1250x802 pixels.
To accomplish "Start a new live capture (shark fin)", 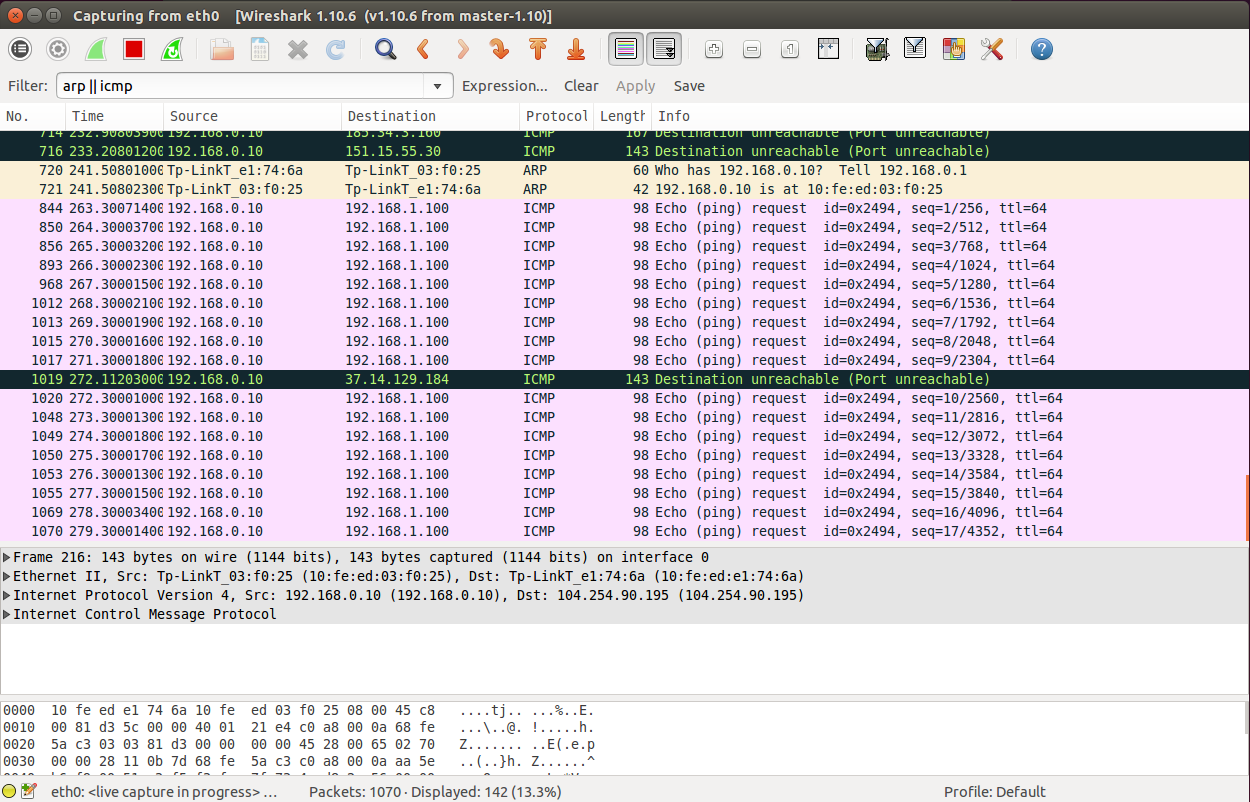I will pos(96,49).
